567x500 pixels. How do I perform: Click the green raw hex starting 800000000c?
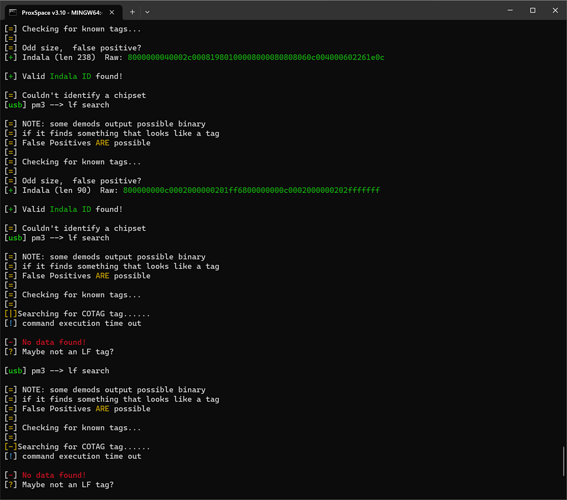[x=251, y=190]
